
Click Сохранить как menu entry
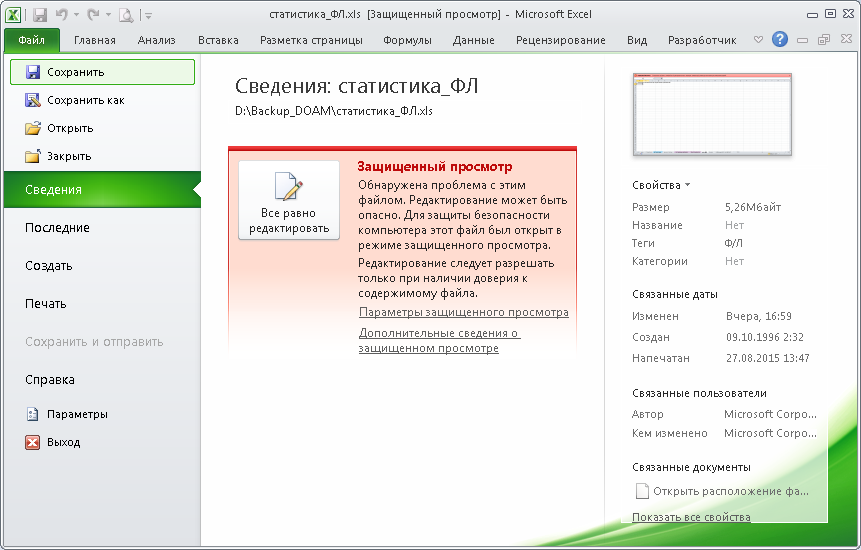point(102,100)
